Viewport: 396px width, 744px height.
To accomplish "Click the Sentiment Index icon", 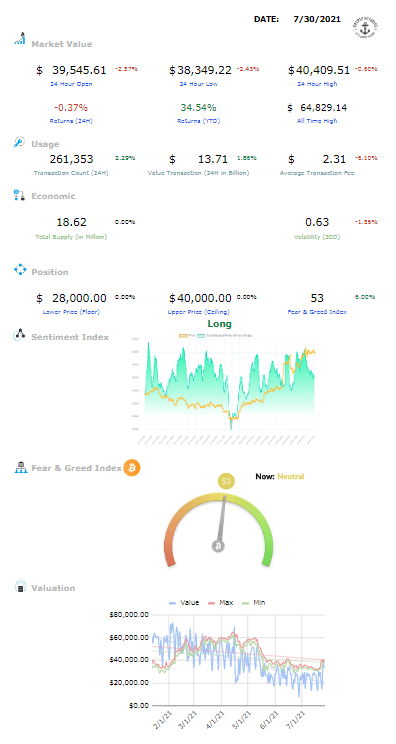I will (19, 335).
